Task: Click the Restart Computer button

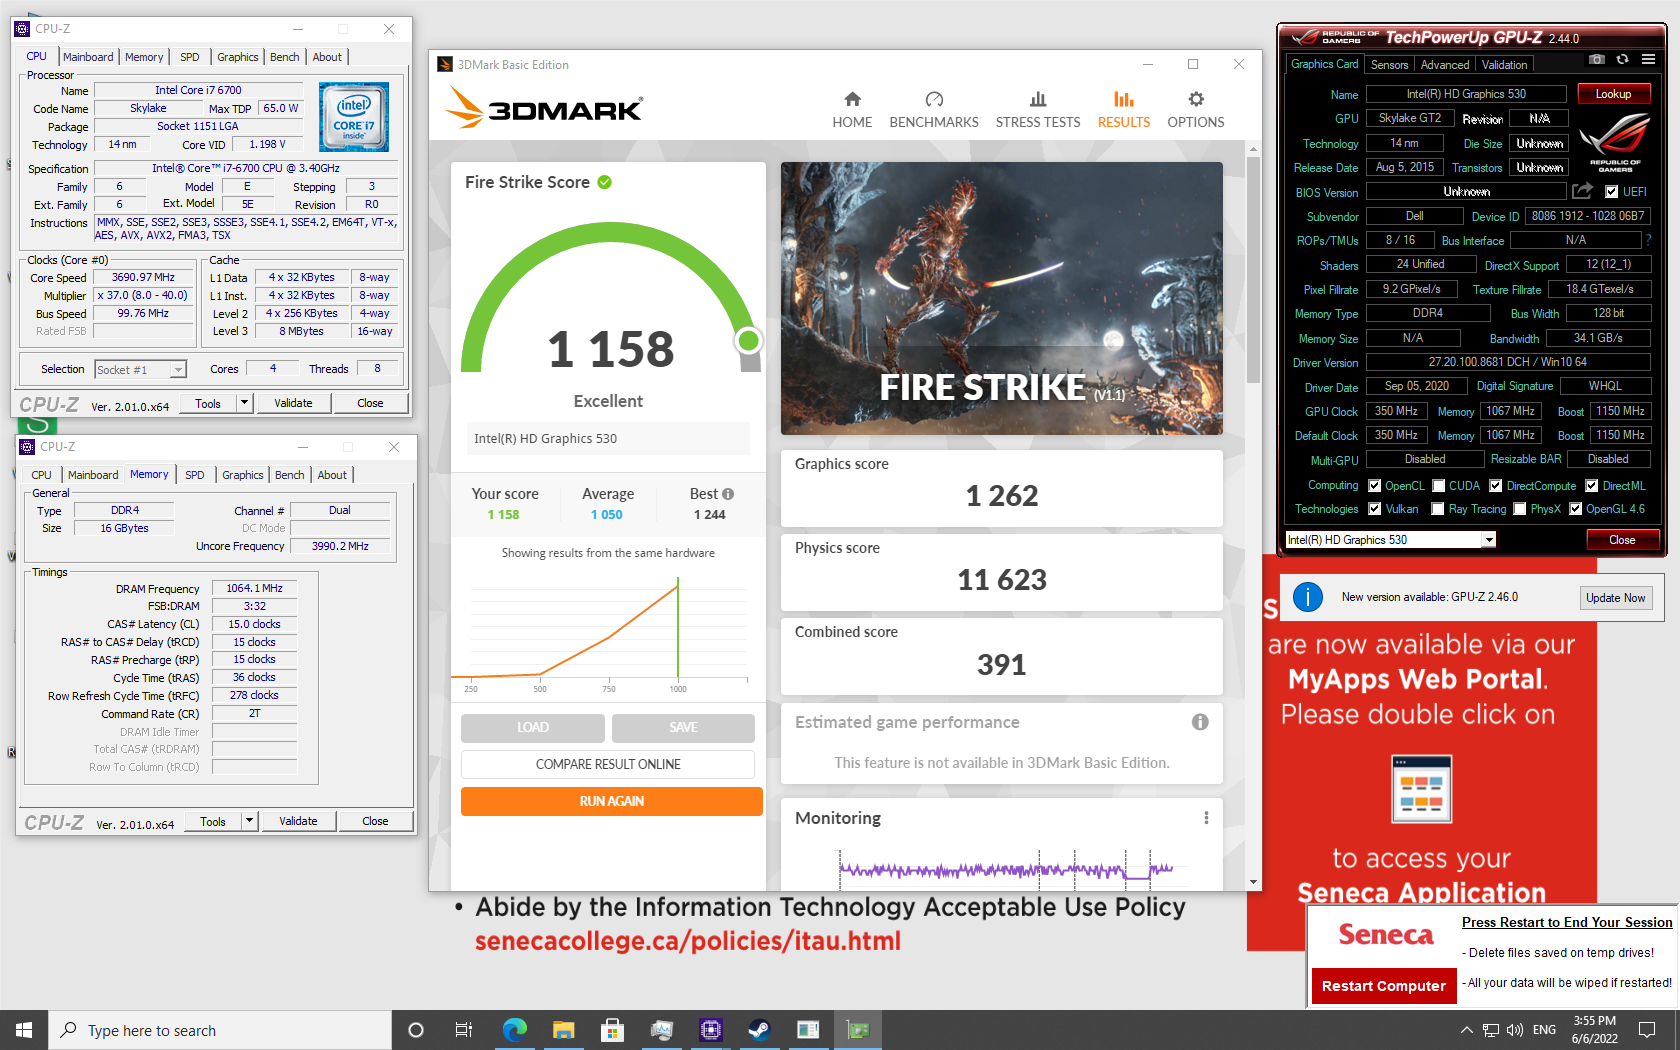Action: (x=1383, y=986)
